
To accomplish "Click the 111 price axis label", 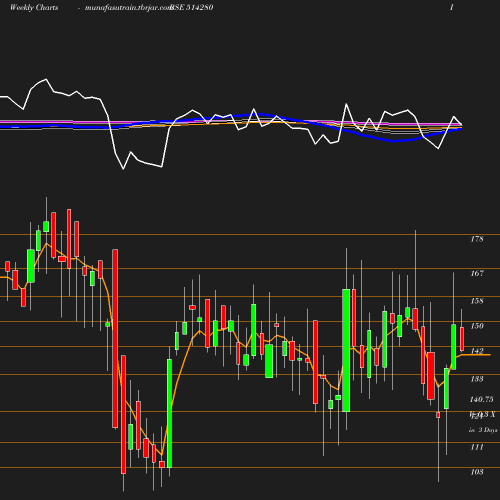I will pyautogui.click(x=477, y=447).
